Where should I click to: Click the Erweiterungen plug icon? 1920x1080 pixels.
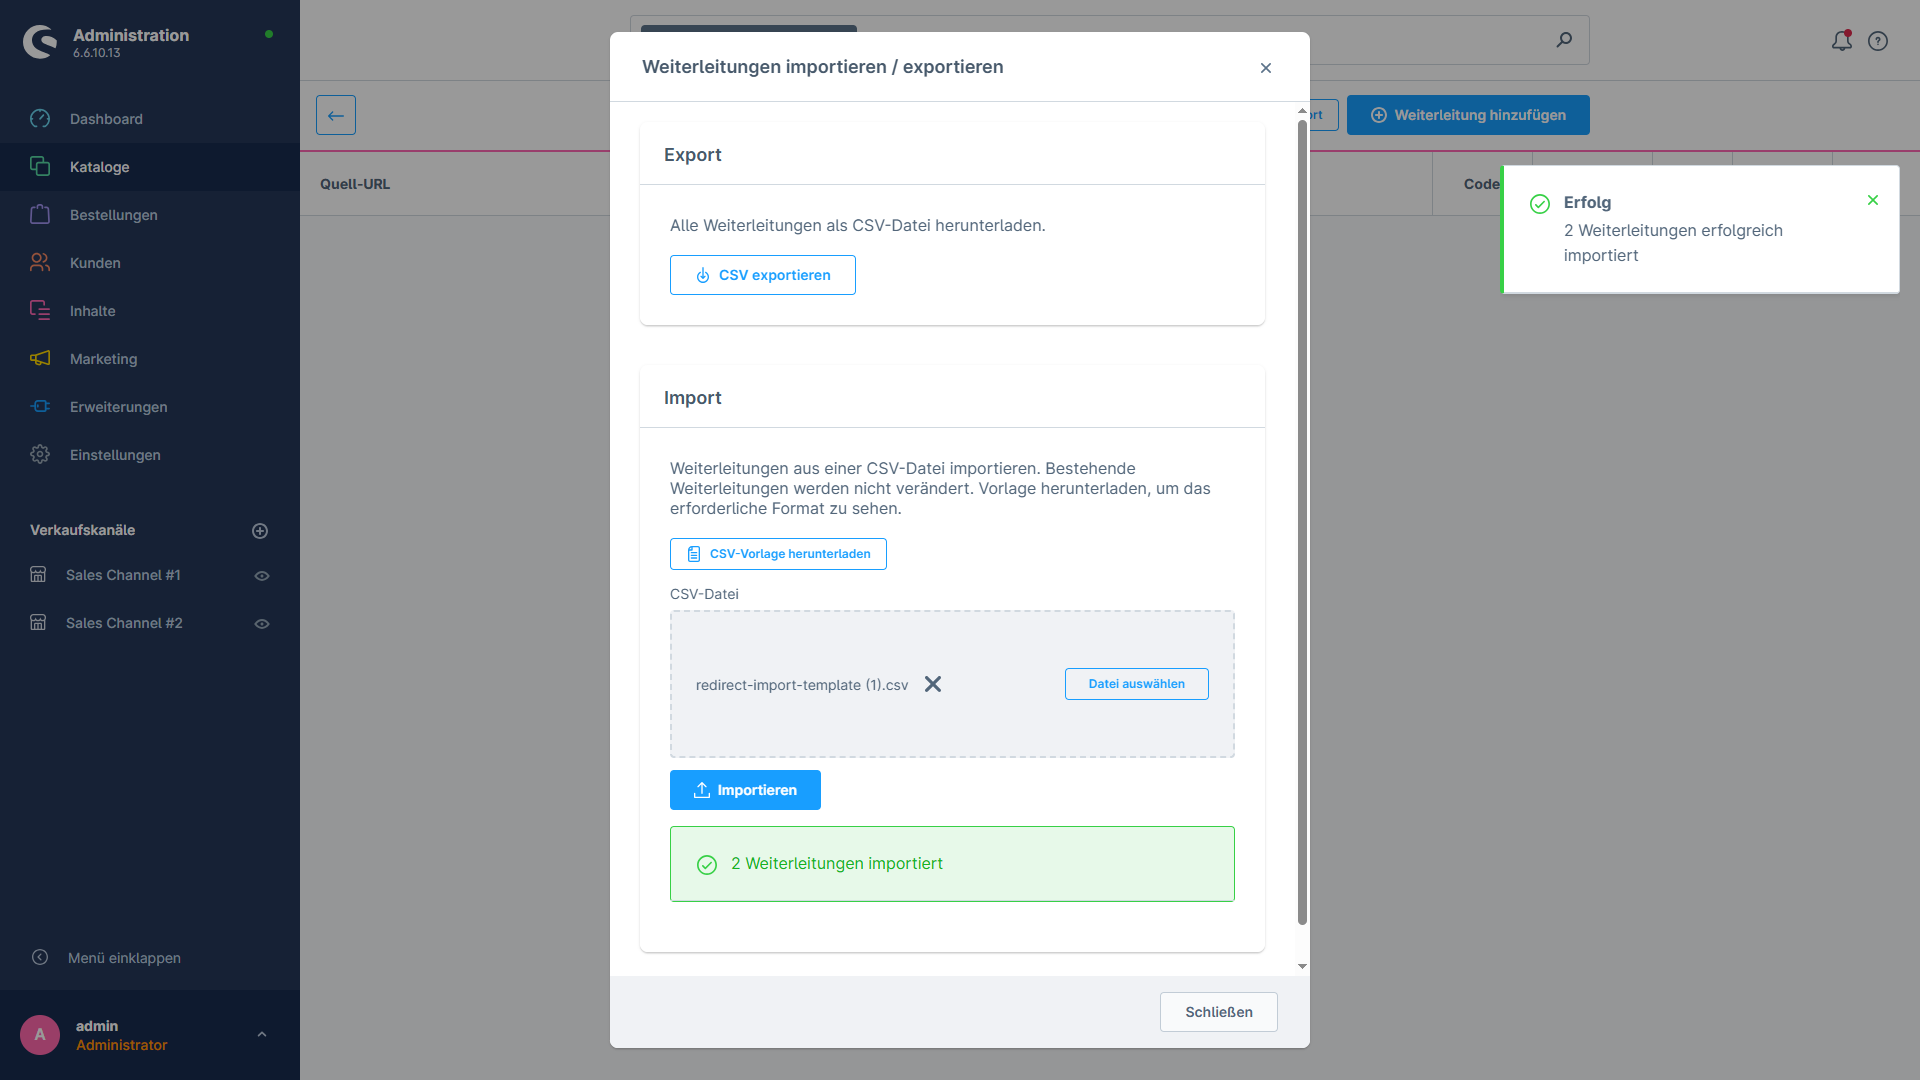pyautogui.click(x=40, y=406)
